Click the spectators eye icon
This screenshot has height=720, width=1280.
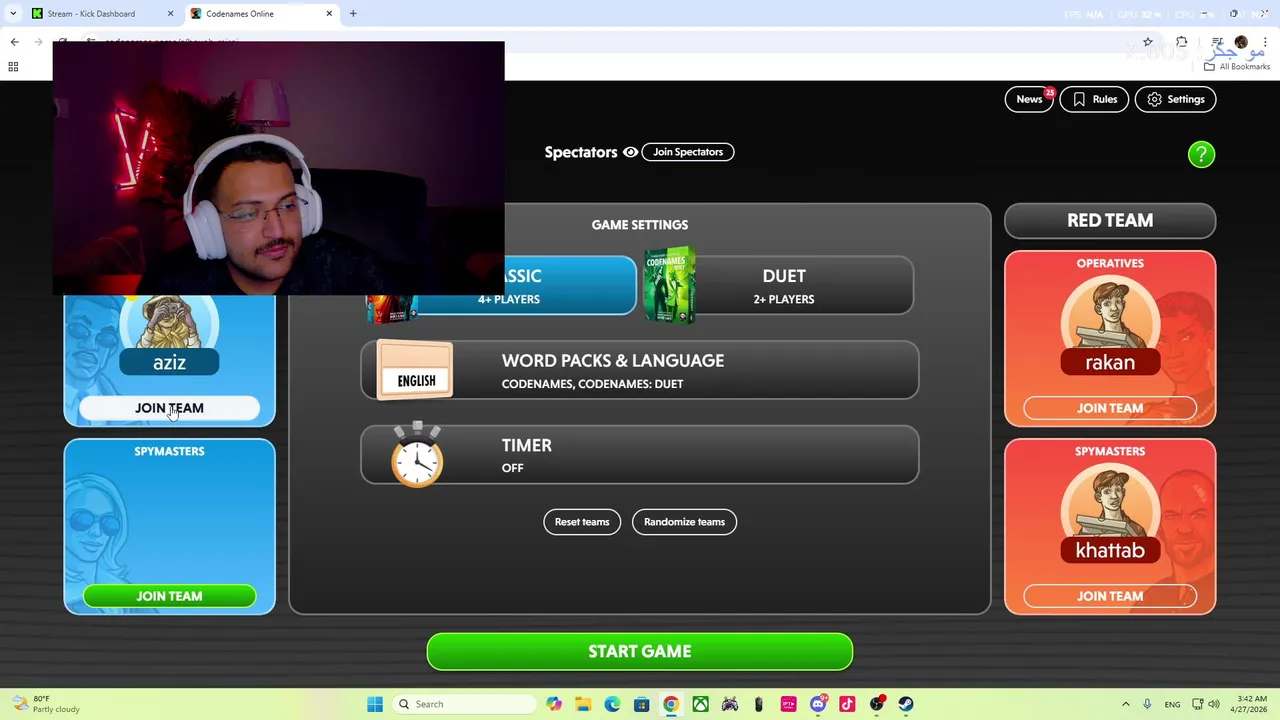[x=630, y=152]
